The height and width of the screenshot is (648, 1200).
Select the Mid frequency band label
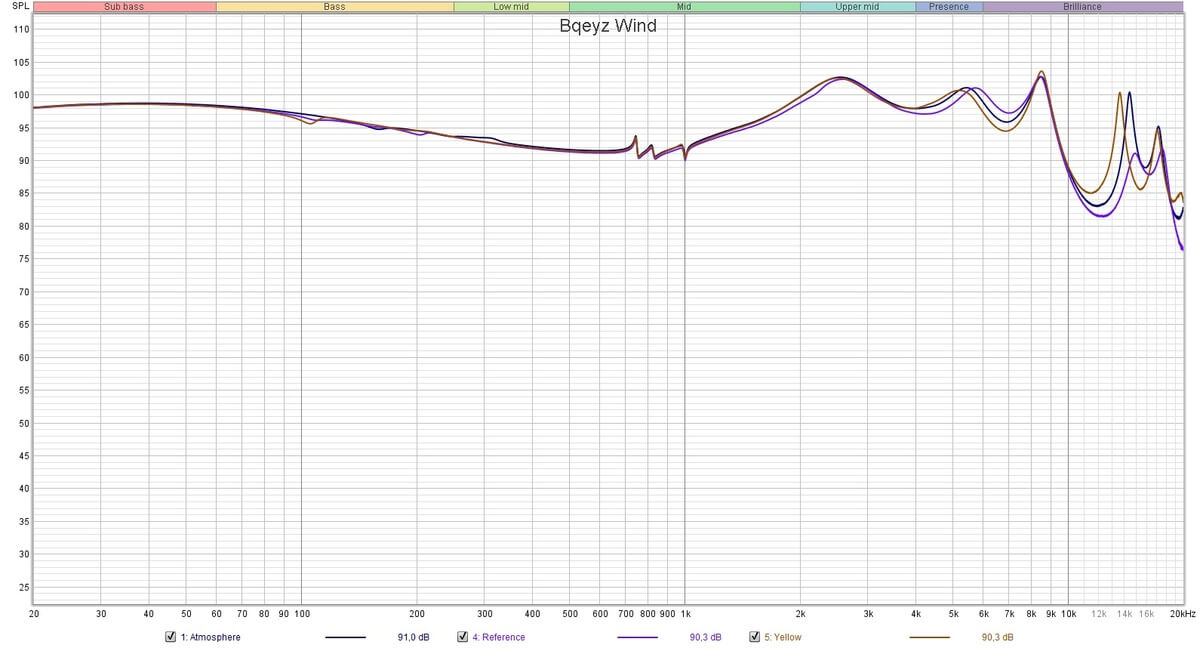pyautogui.click(x=684, y=7)
